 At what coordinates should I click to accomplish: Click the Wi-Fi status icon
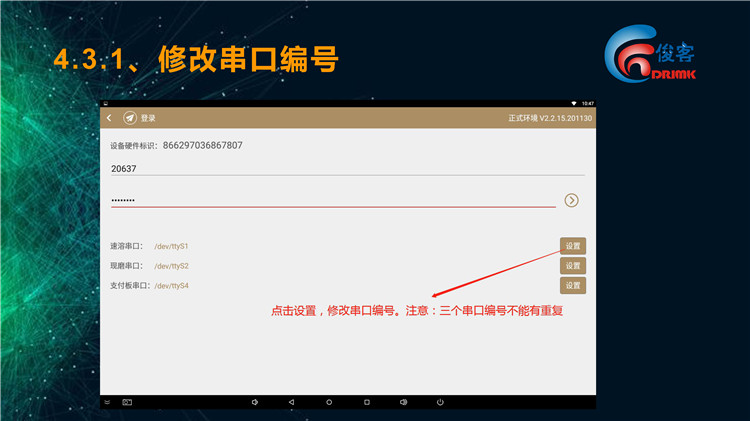pos(574,103)
